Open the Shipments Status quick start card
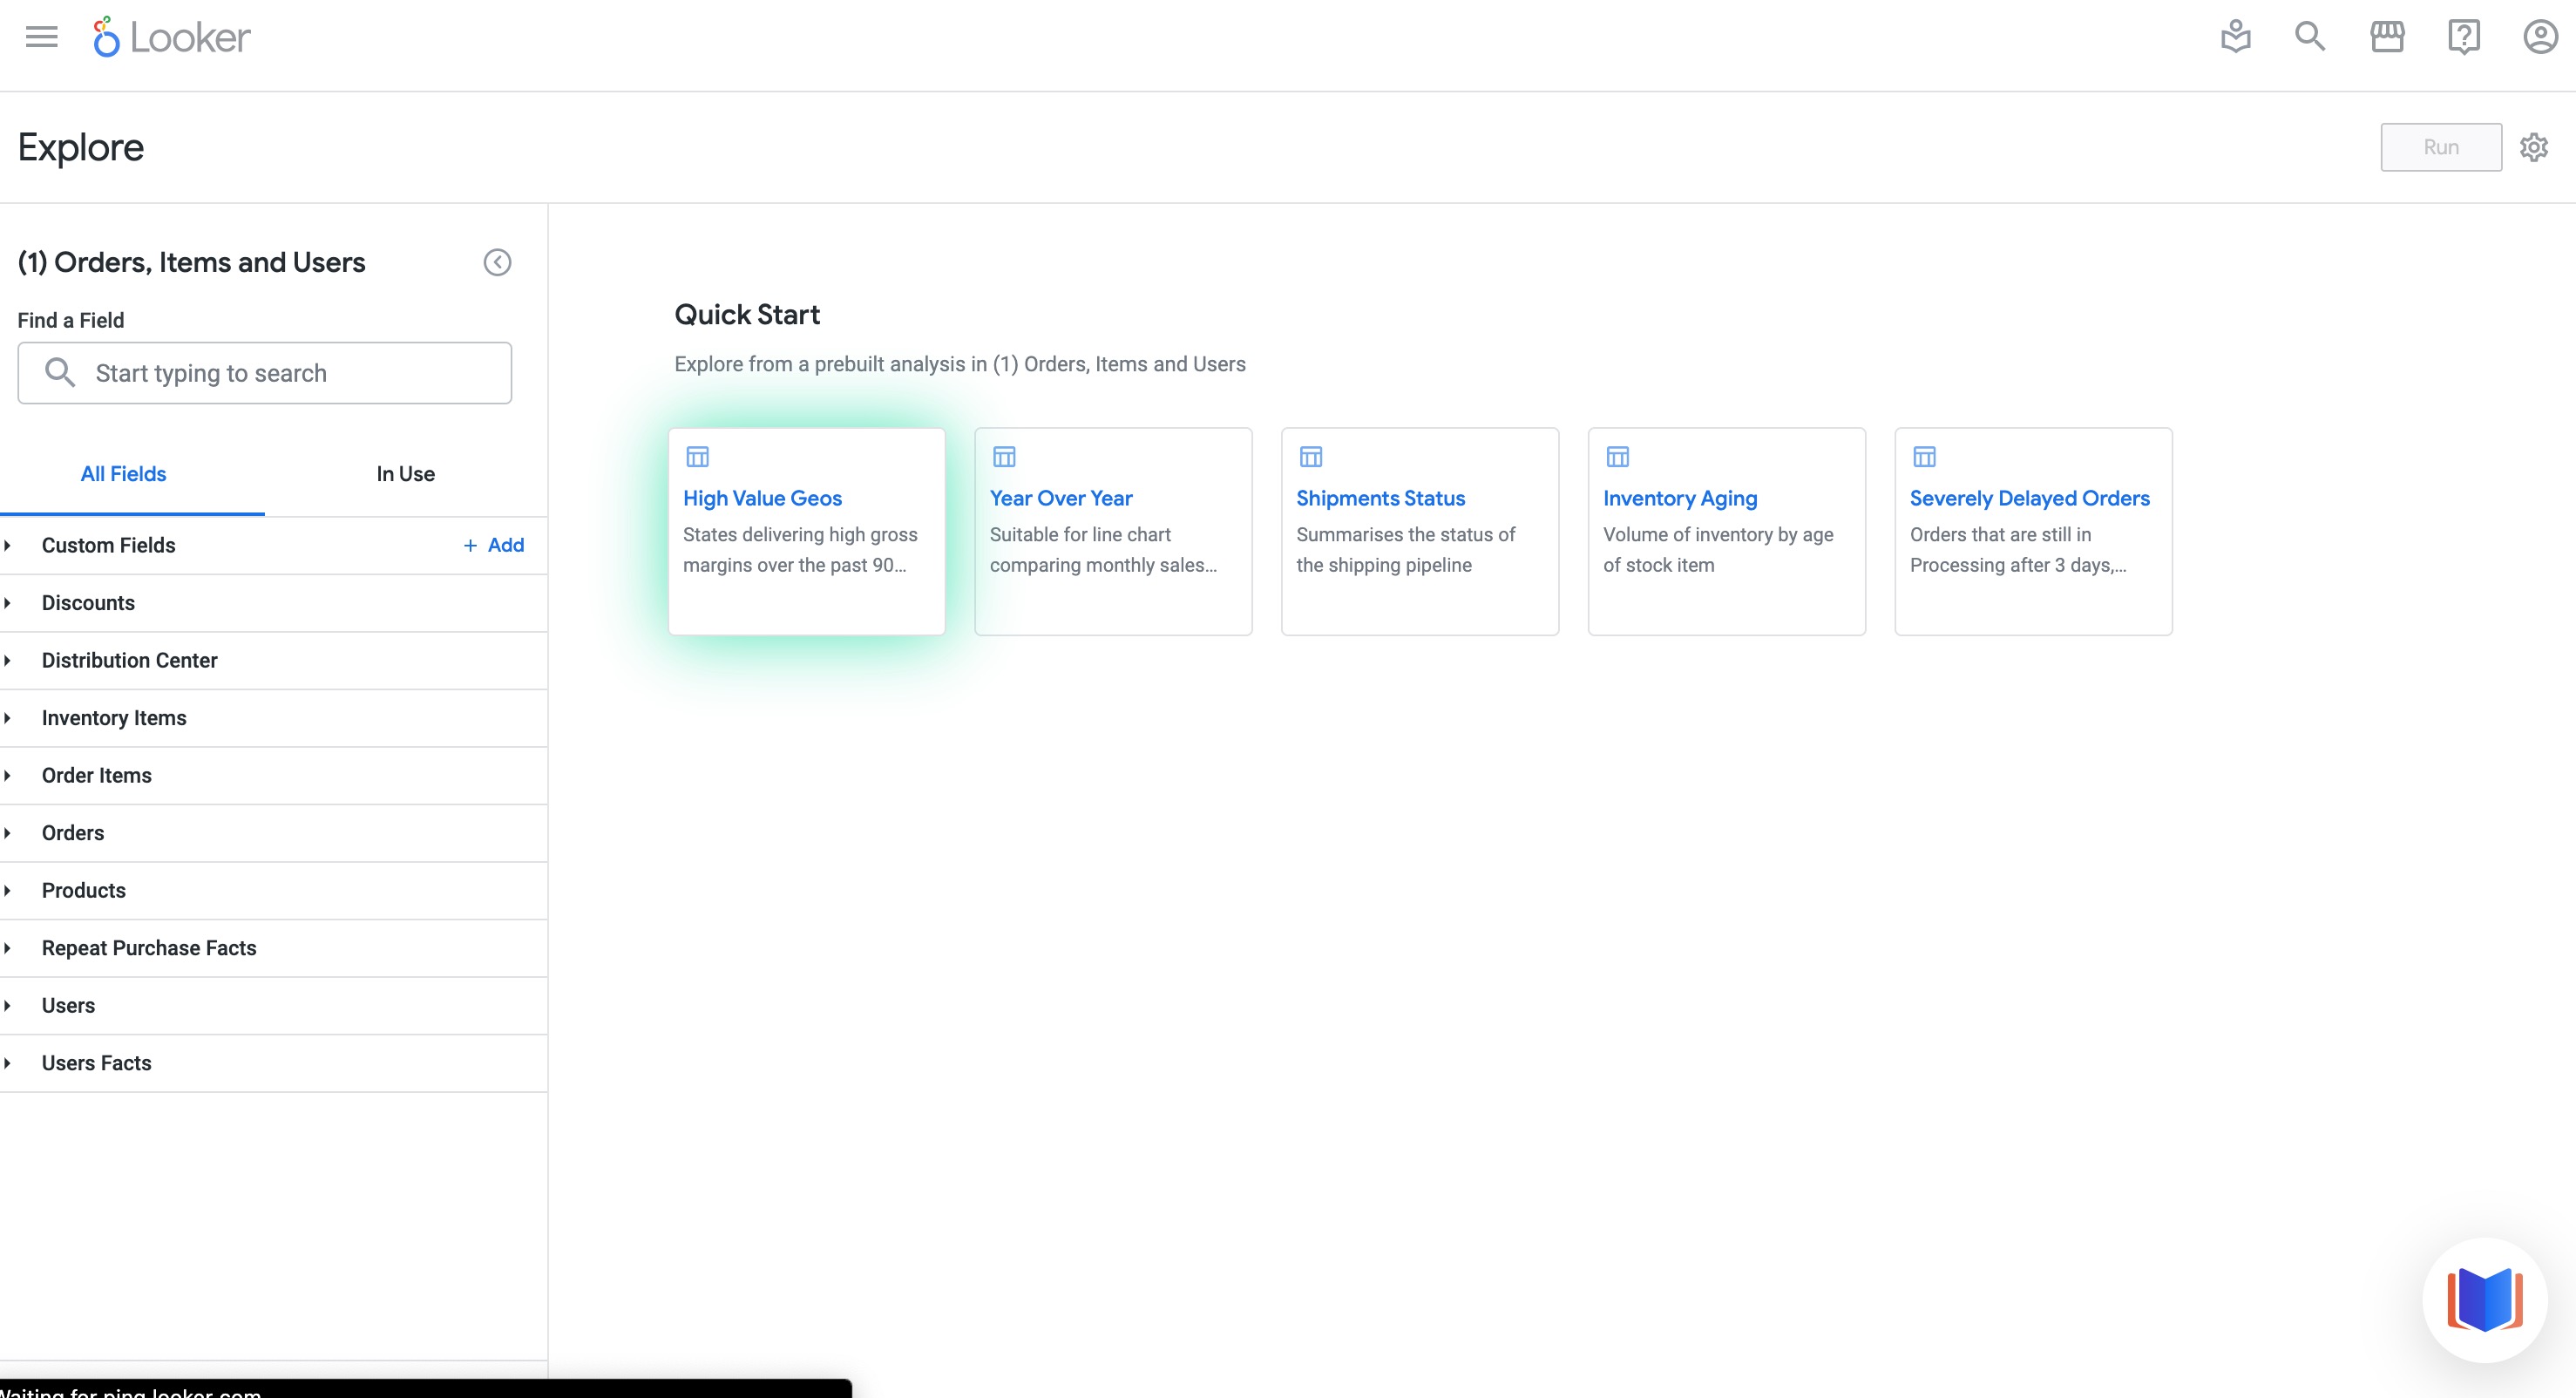This screenshot has height=1398, width=2576. point(1419,531)
